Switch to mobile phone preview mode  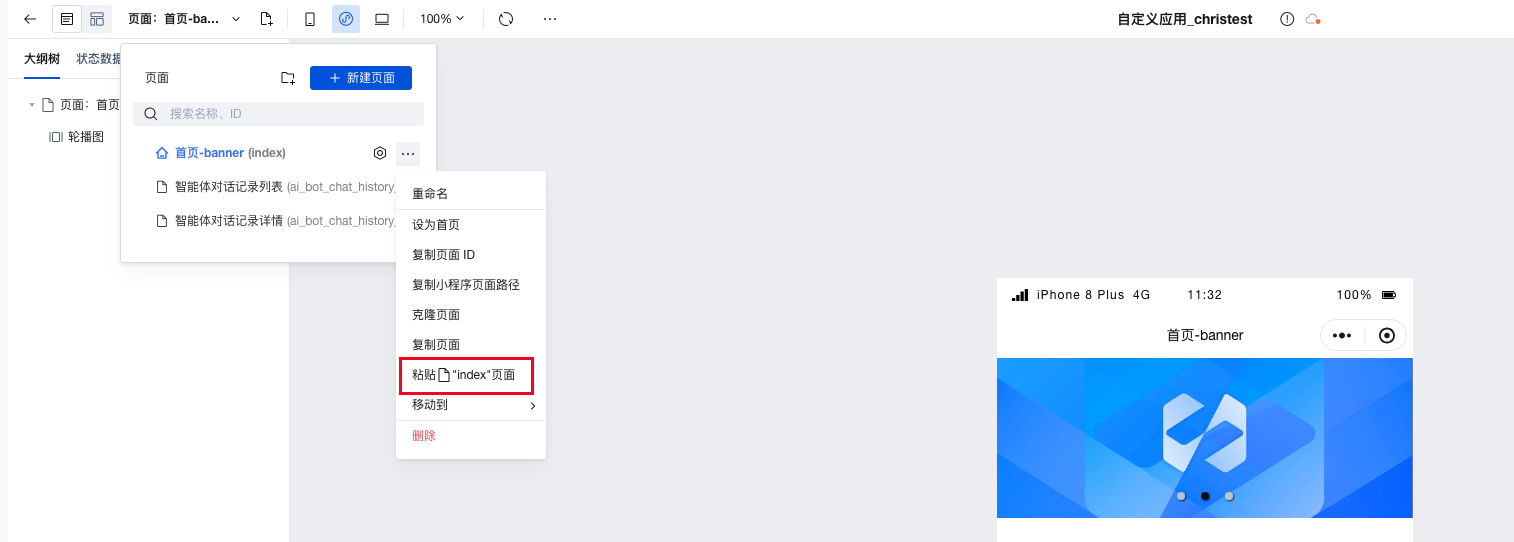[310, 19]
